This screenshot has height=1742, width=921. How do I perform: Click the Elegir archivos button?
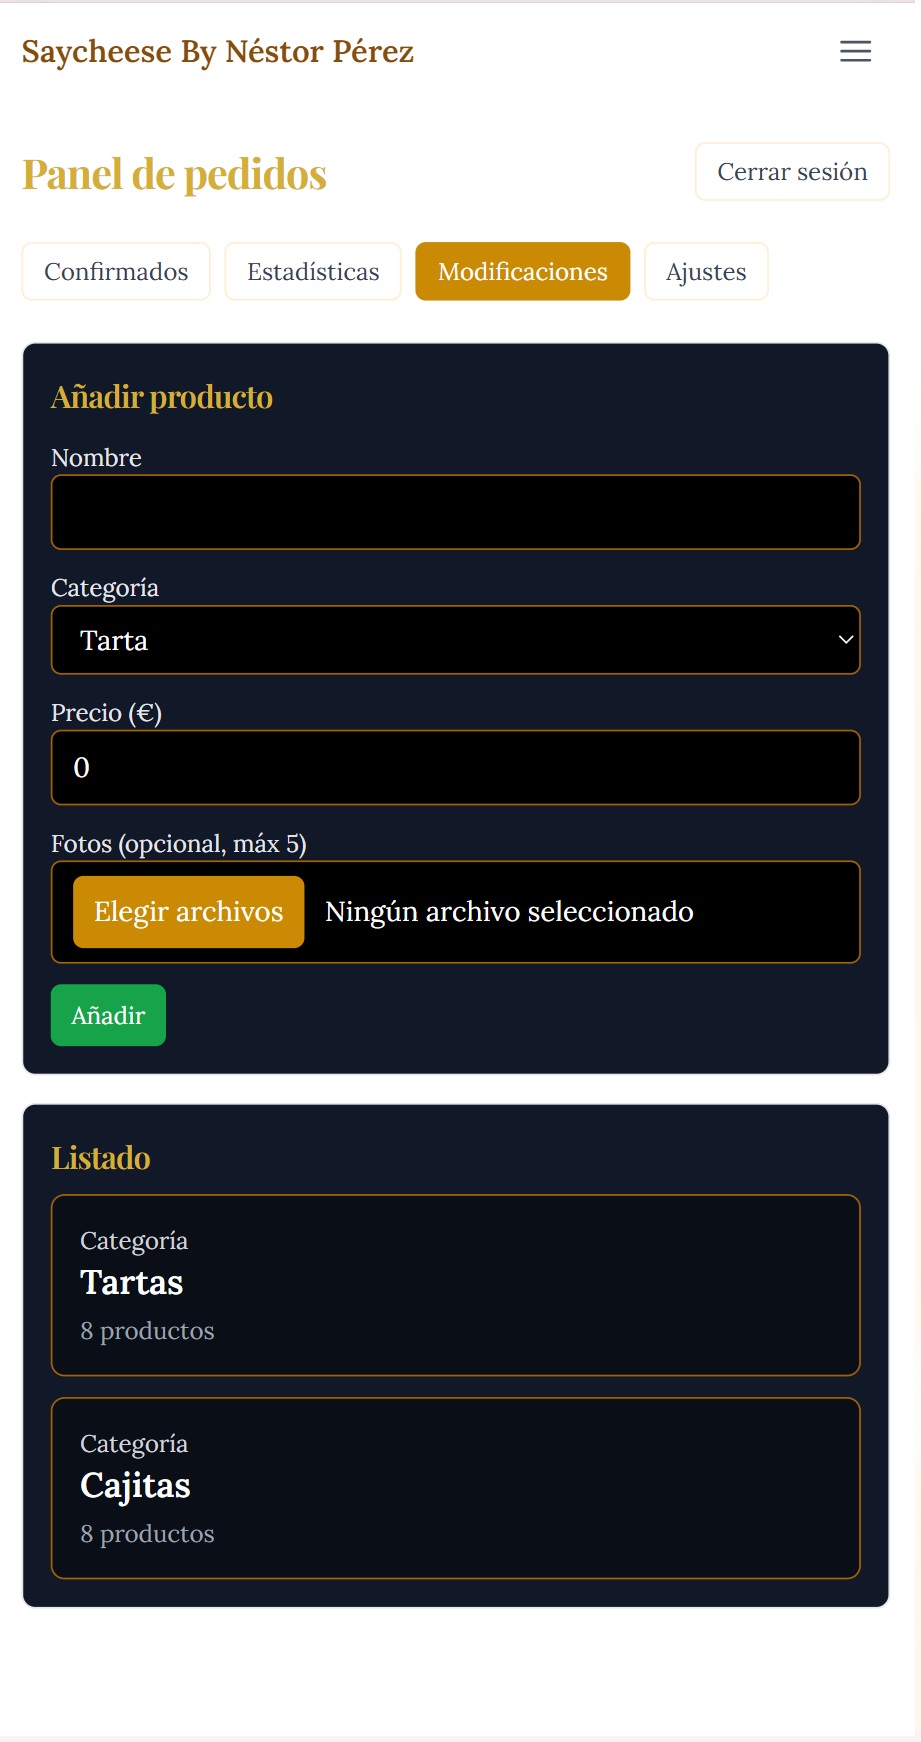pos(188,911)
